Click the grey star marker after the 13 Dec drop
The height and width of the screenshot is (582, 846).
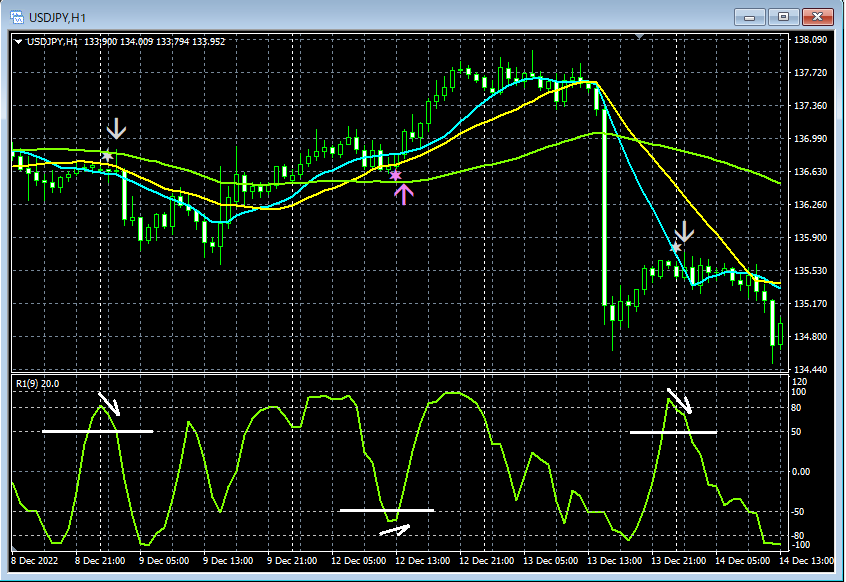click(x=675, y=246)
